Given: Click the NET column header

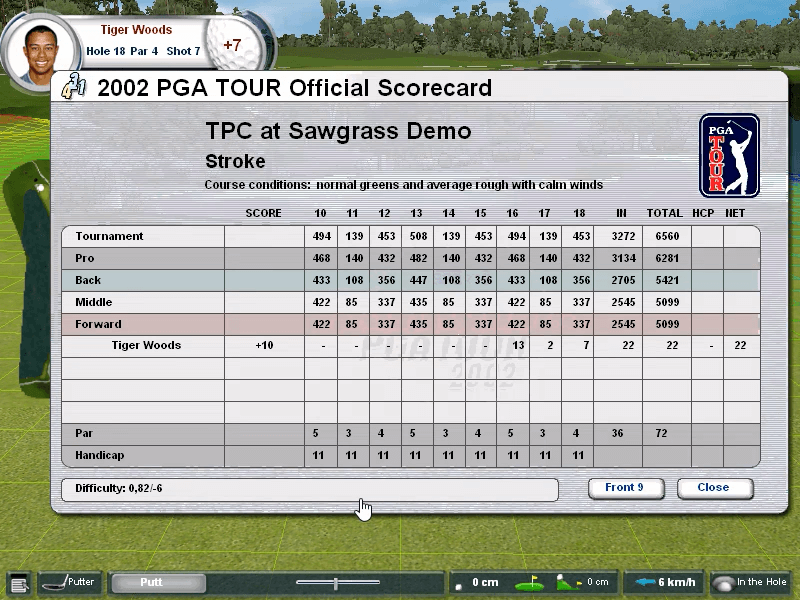Looking at the screenshot, I should click(735, 213).
